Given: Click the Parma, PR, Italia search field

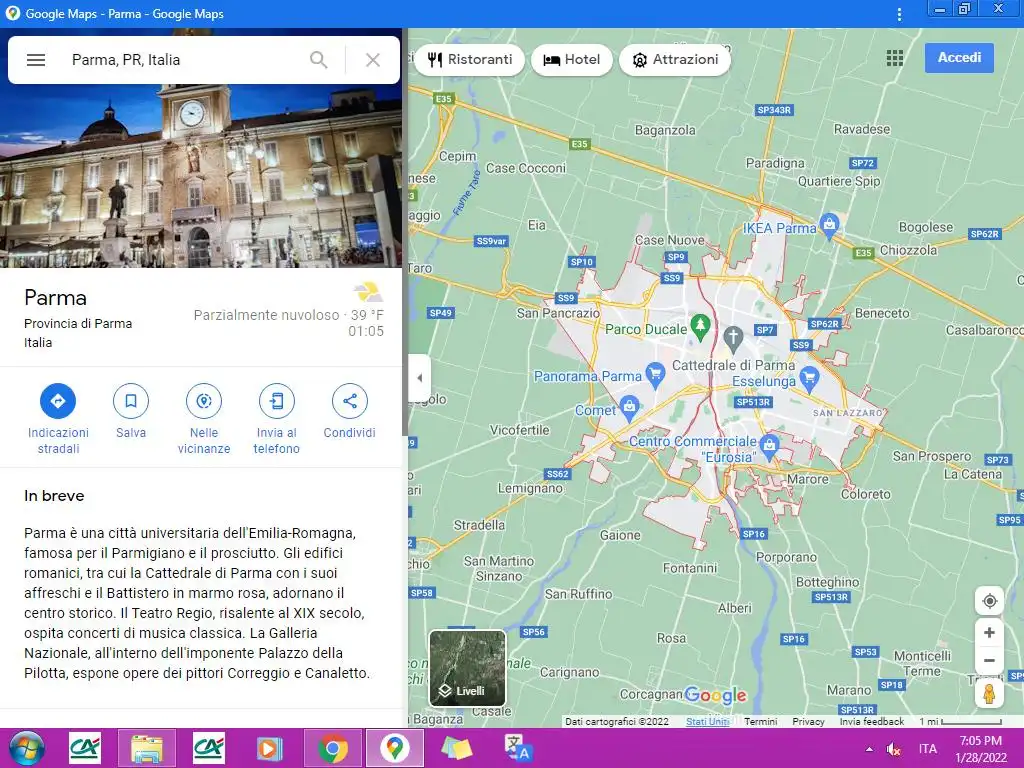Looking at the screenshot, I should (x=185, y=60).
